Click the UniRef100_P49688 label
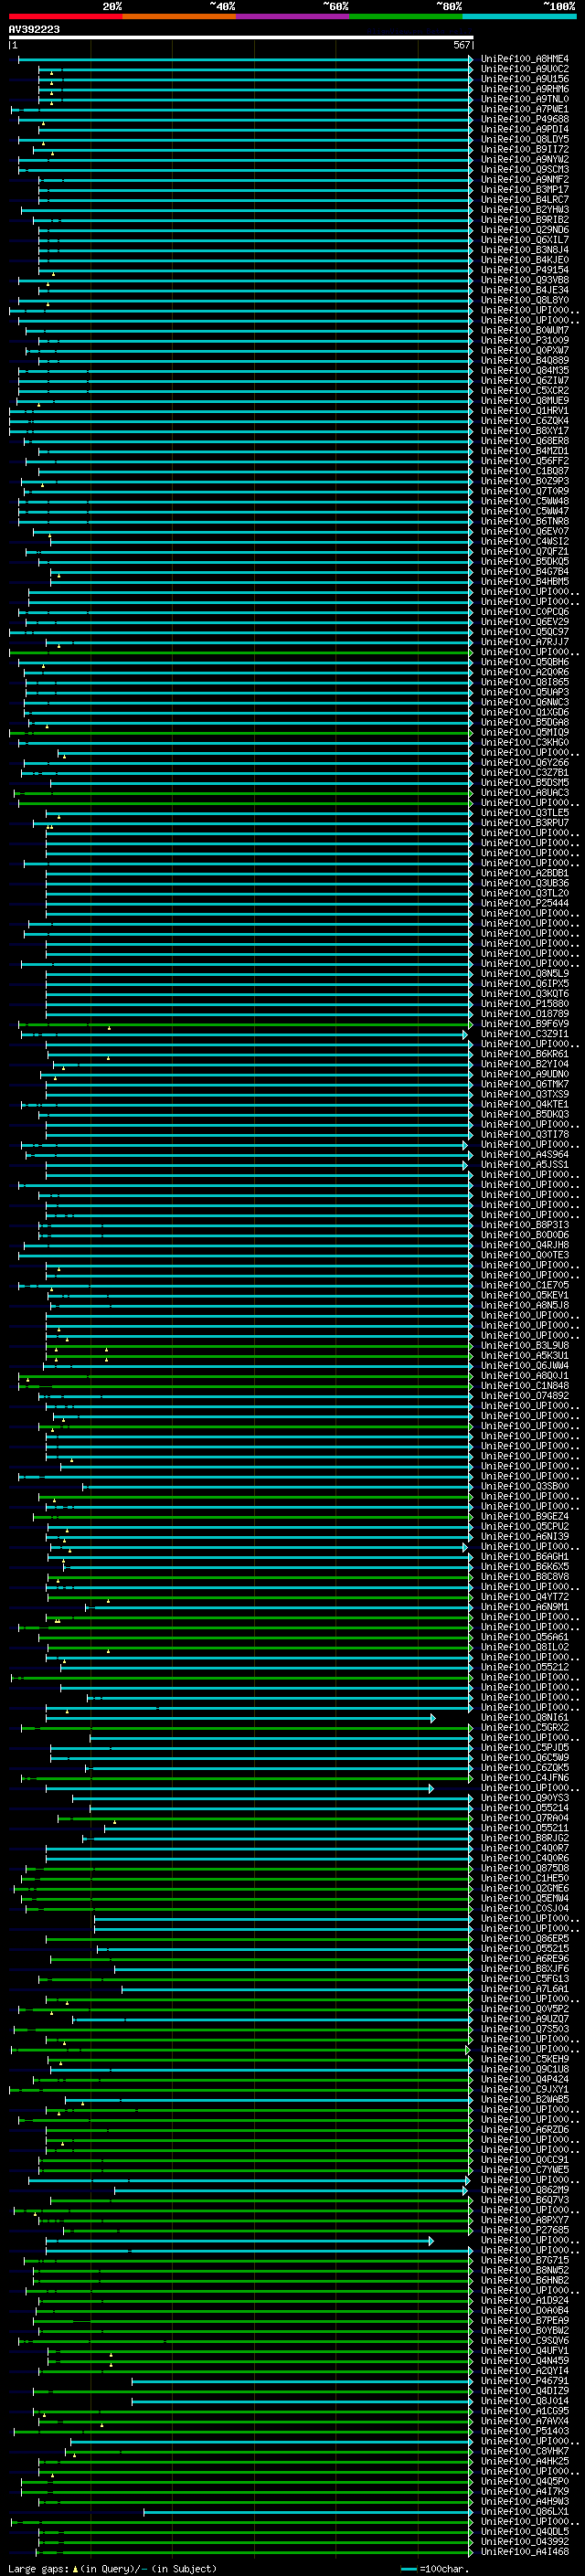 tap(525, 119)
